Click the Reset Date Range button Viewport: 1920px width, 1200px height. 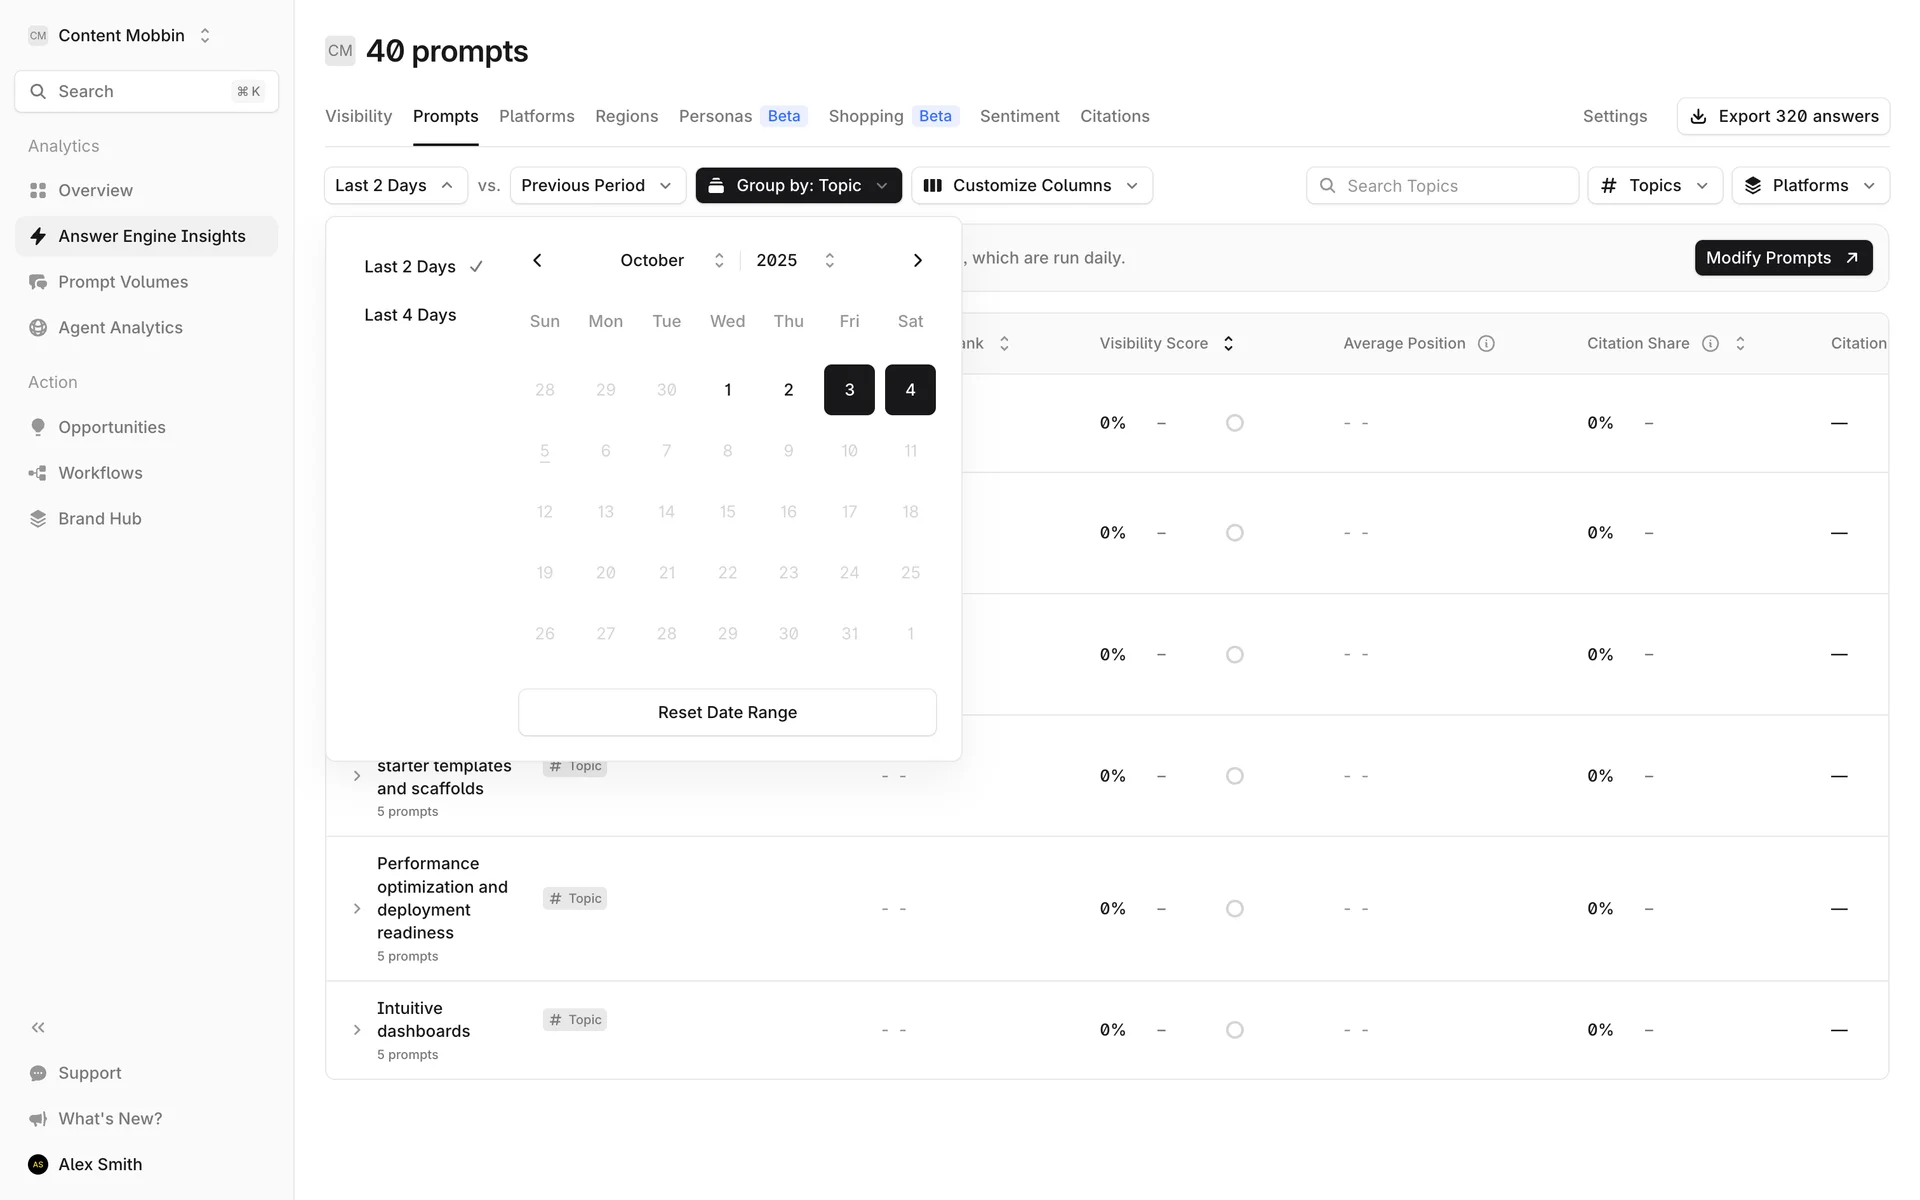click(x=727, y=712)
